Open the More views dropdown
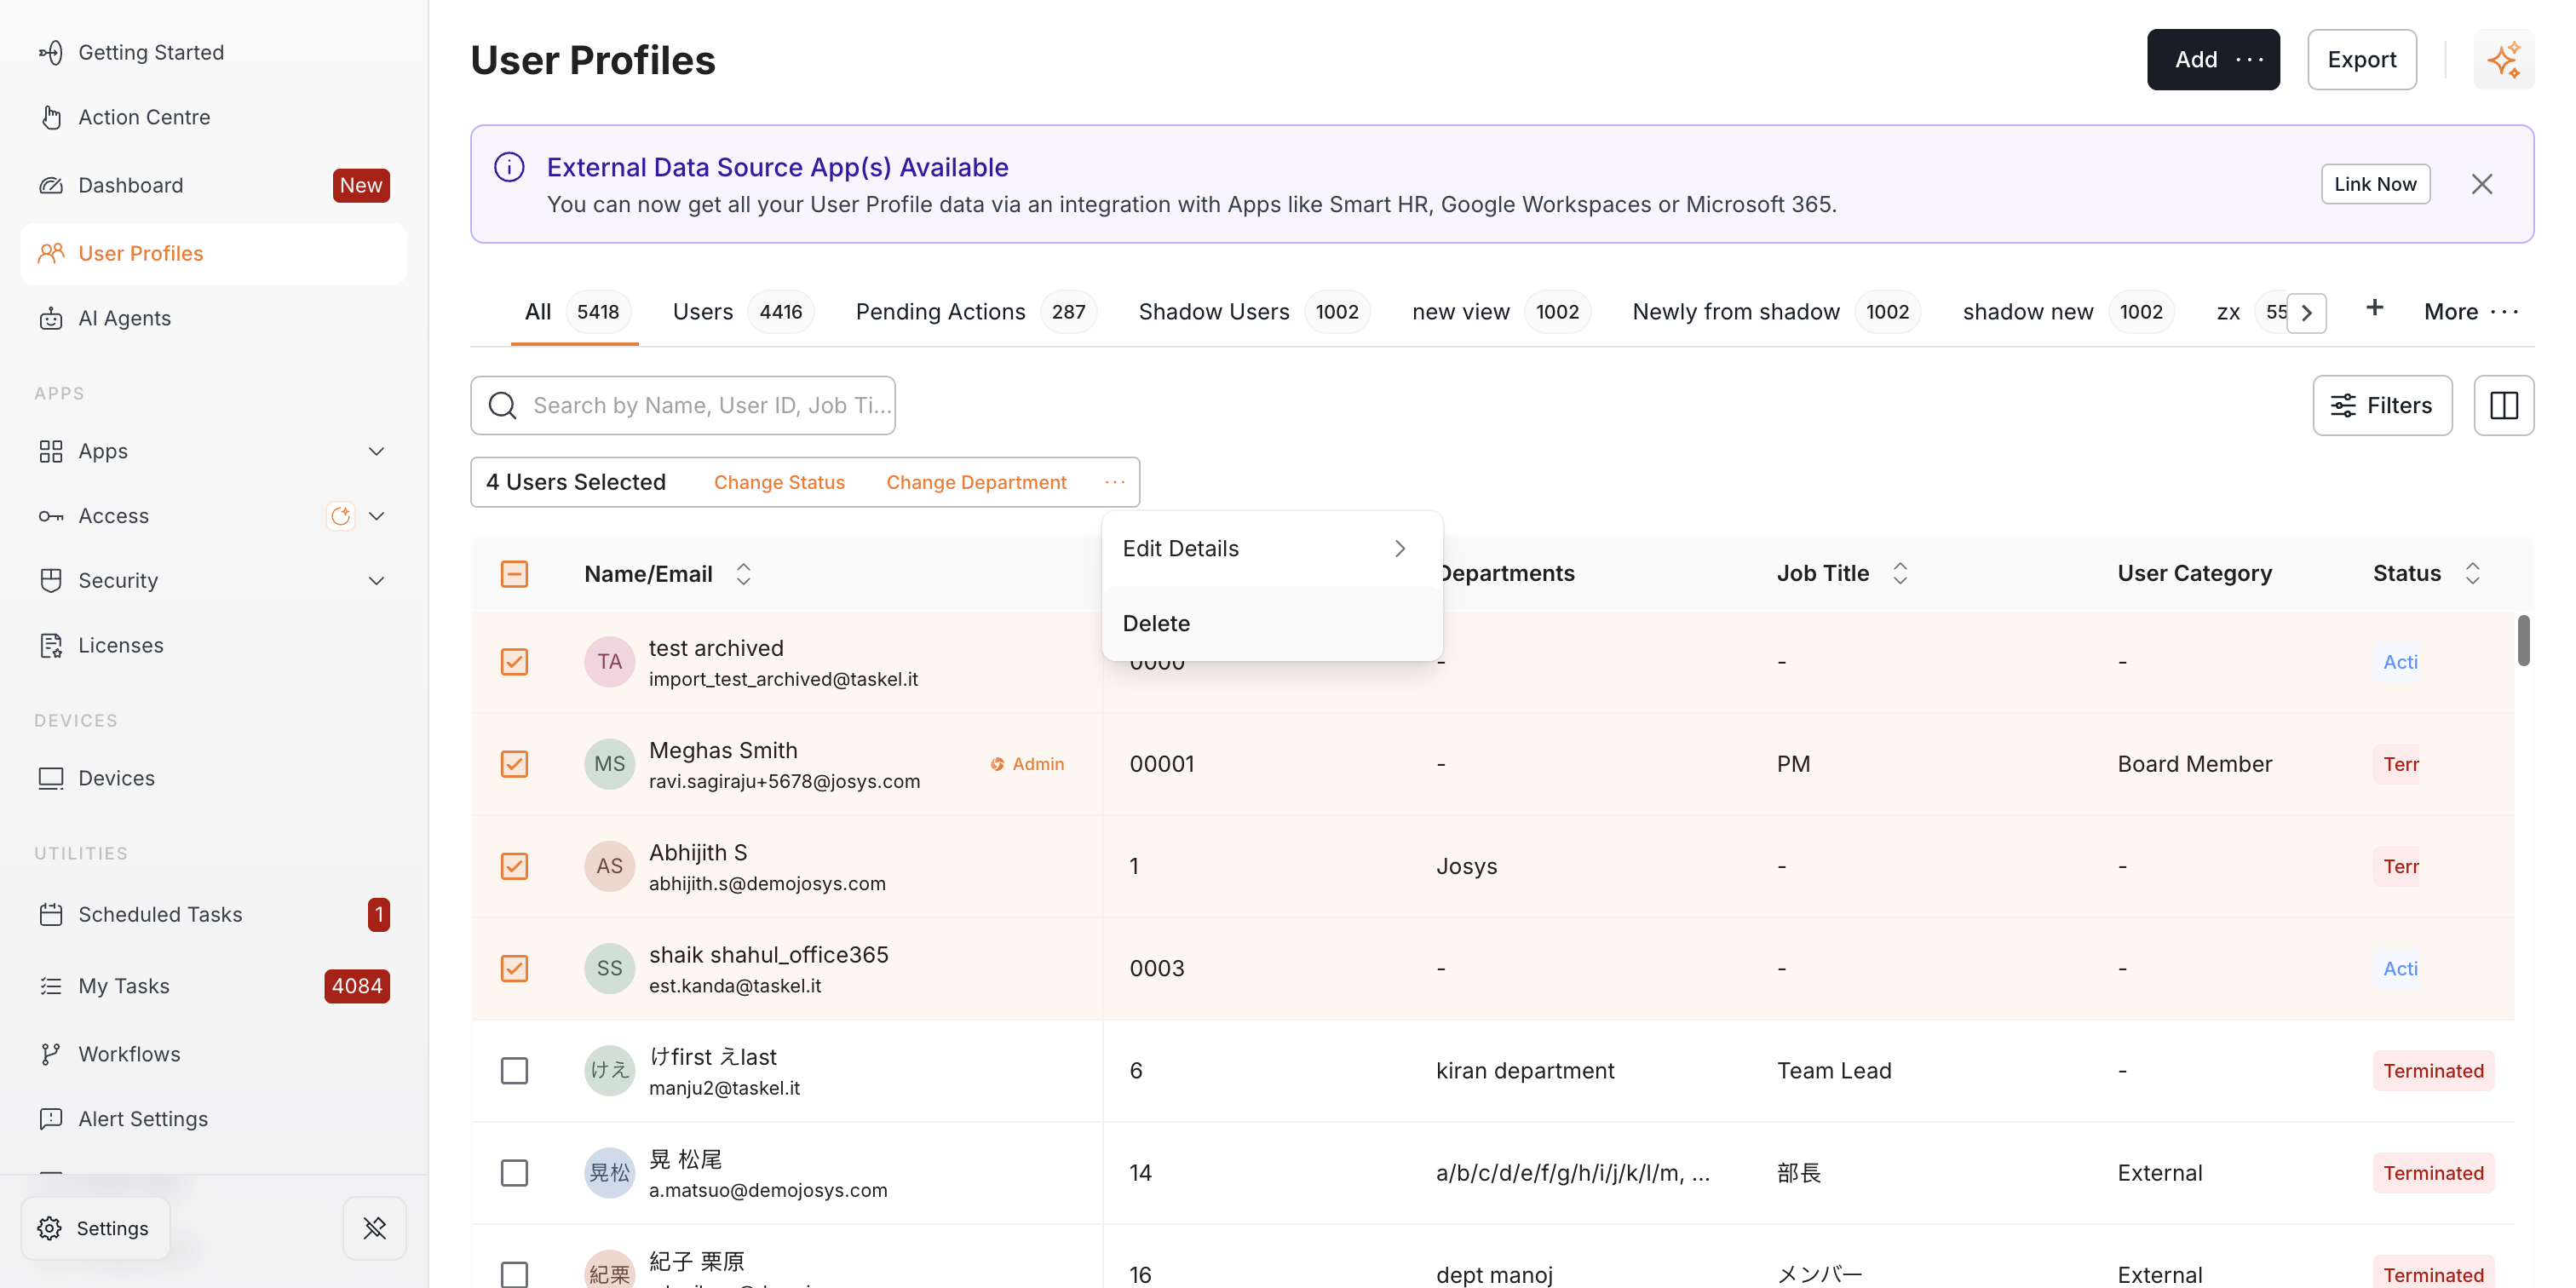Viewport: 2576px width, 1288px height. [x=2471, y=312]
